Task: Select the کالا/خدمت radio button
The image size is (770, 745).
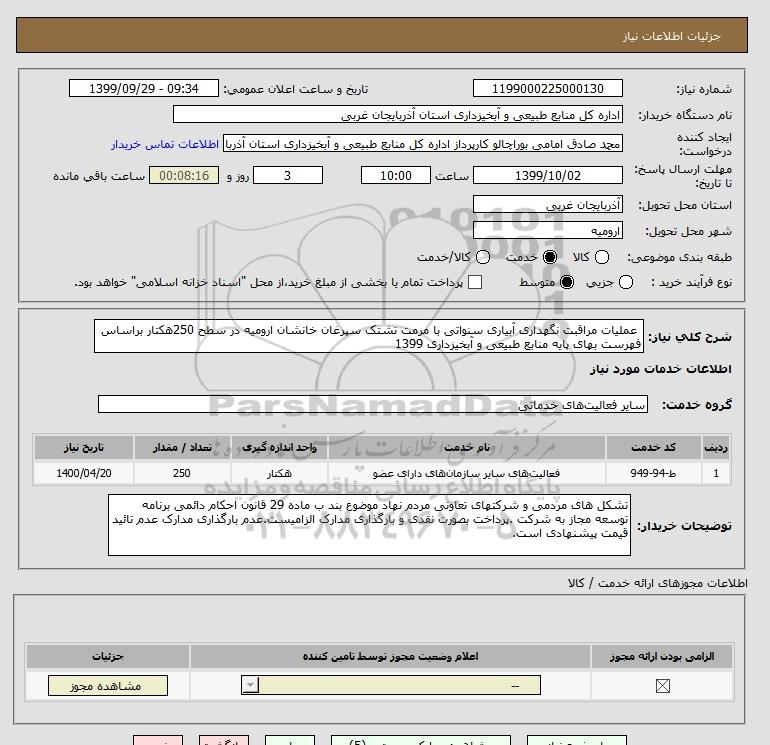Action: (483, 257)
